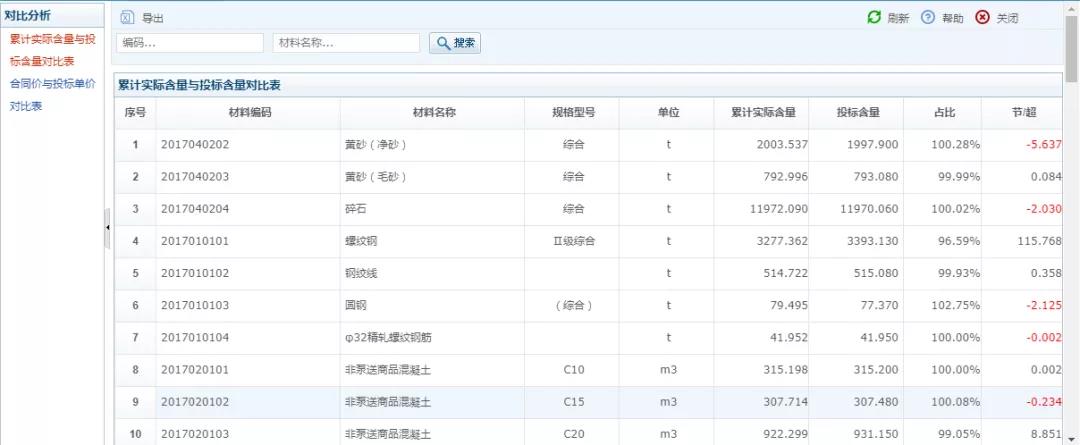Click the export (导出) spreadsheet icon
Viewport: 1080px width, 445px height.
[x=127, y=19]
